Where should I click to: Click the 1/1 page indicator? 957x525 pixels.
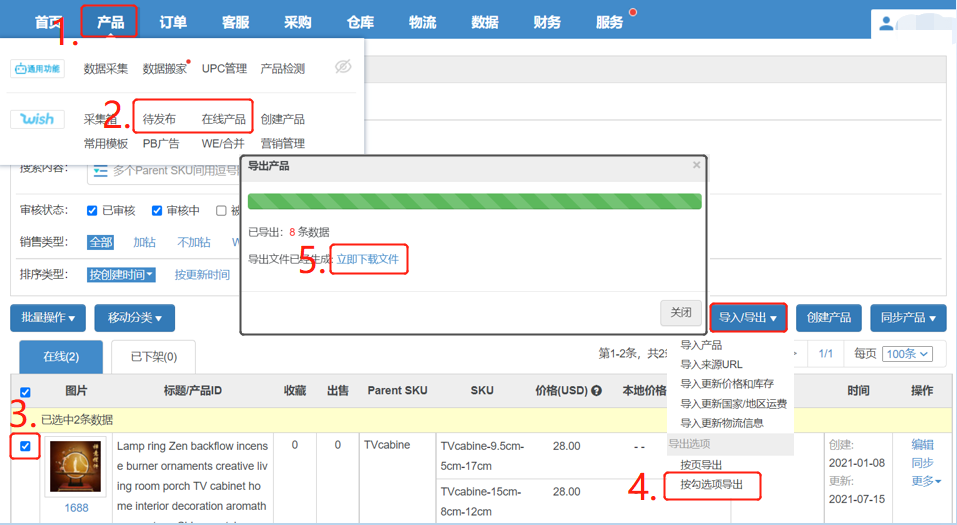tap(826, 353)
